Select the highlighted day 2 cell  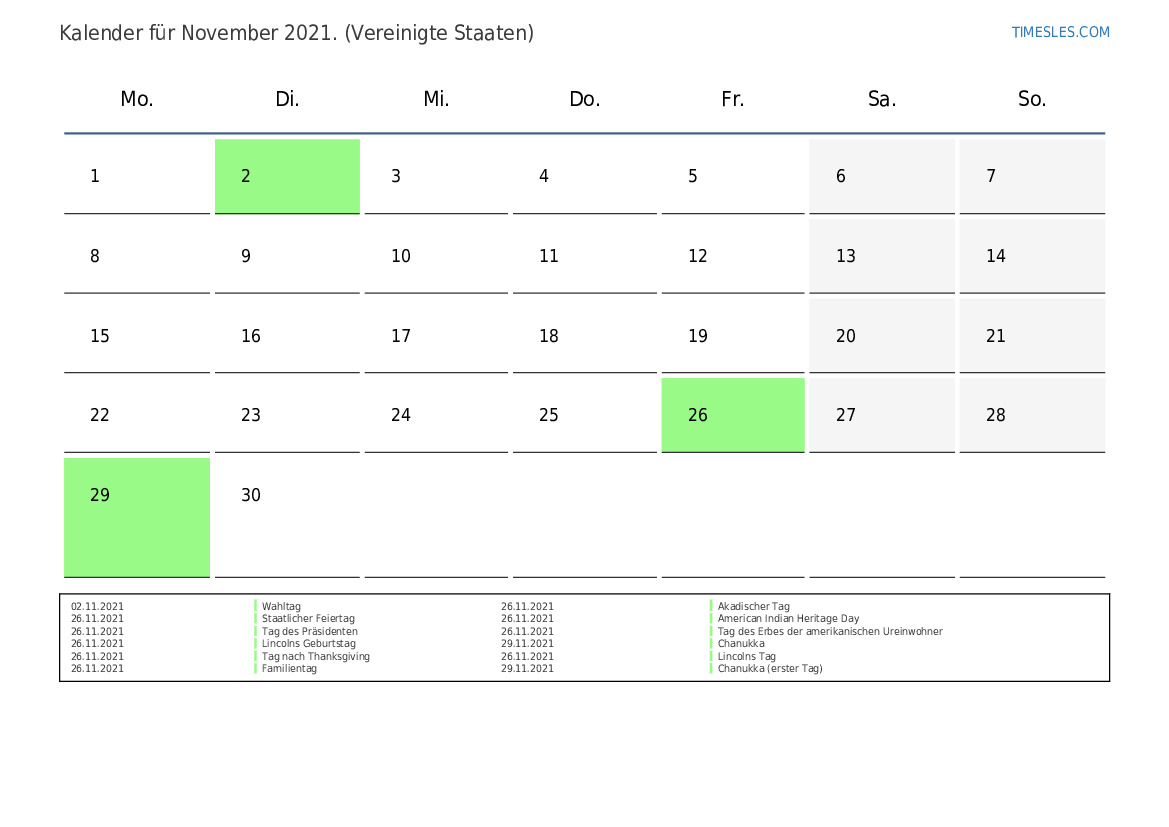(287, 176)
